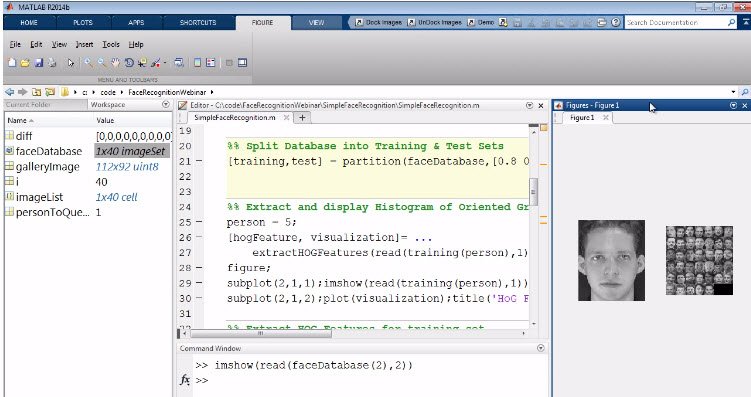Click the single face image in Figure 1
Viewport: 751px width, 397px height.
pos(611,261)
